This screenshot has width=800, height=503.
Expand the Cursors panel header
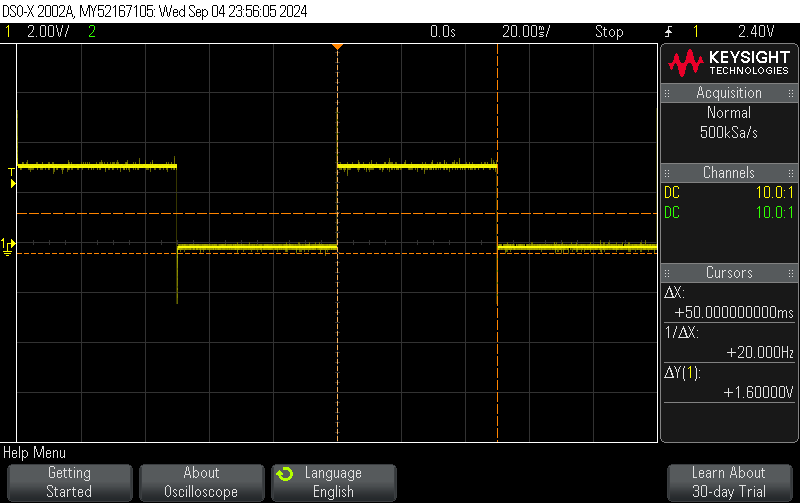729,273
